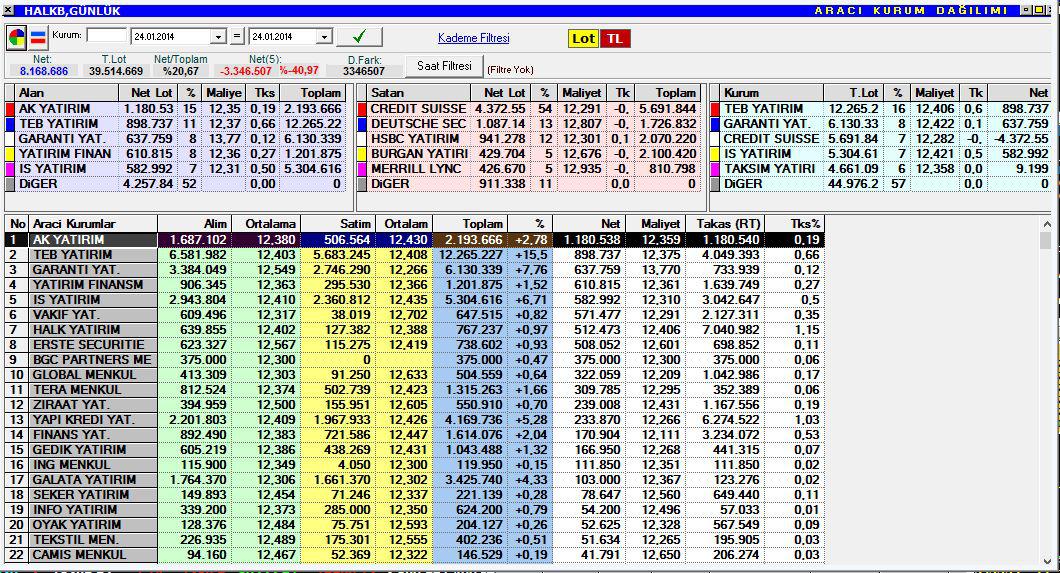Toggle Lot display mode
1060x573 pixels.
coord(583,39)
